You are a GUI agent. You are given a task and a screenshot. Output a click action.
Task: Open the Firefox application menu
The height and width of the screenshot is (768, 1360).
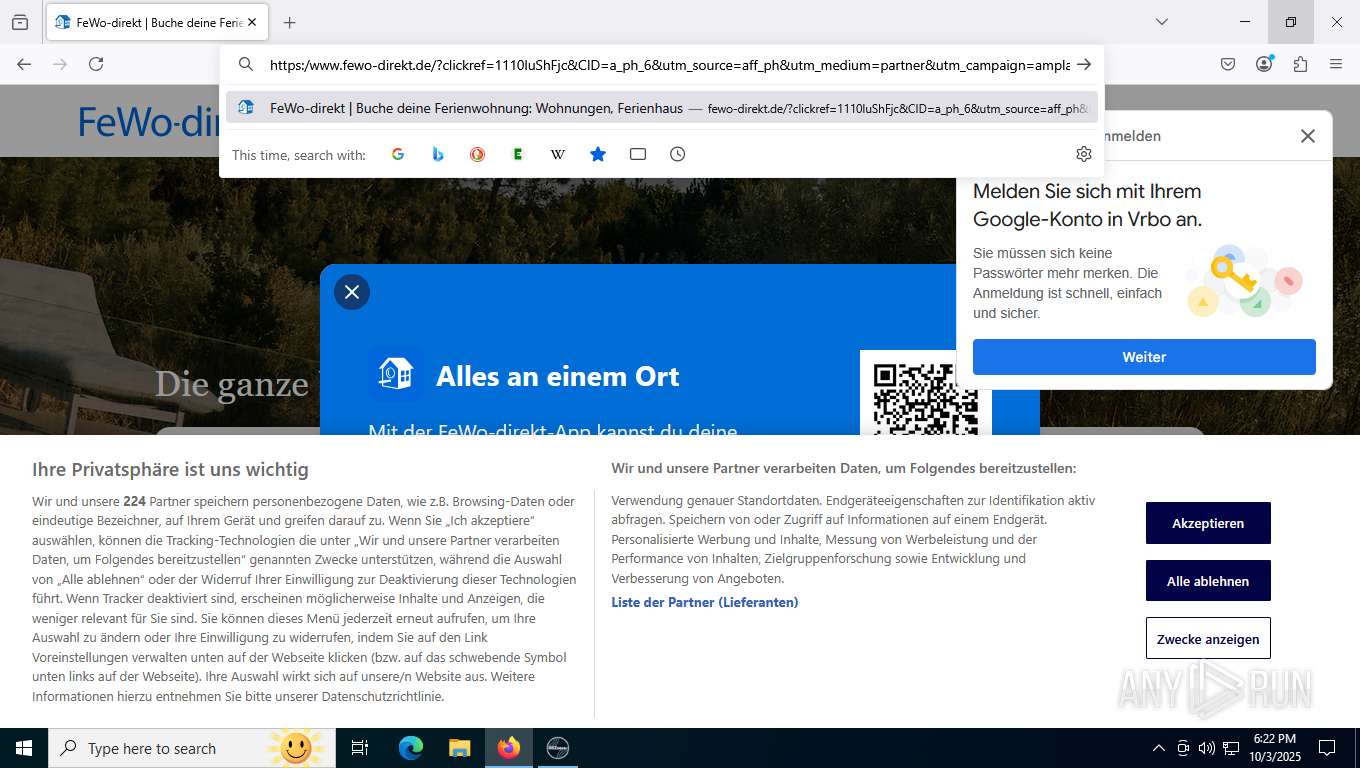pos(1336,64)
